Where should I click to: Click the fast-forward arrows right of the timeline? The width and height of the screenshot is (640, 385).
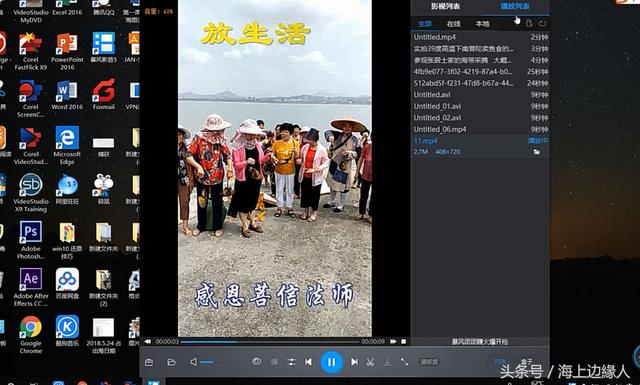pyautogui.click(x=393, y=341)
